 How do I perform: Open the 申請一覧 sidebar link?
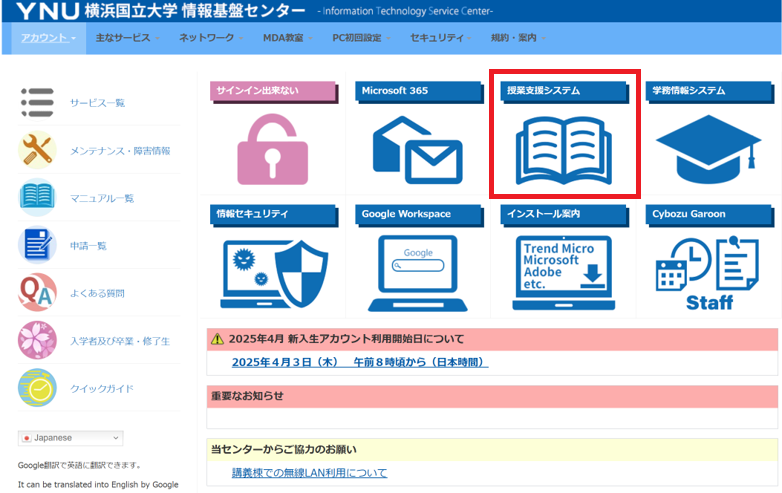(x=88, y=246)
